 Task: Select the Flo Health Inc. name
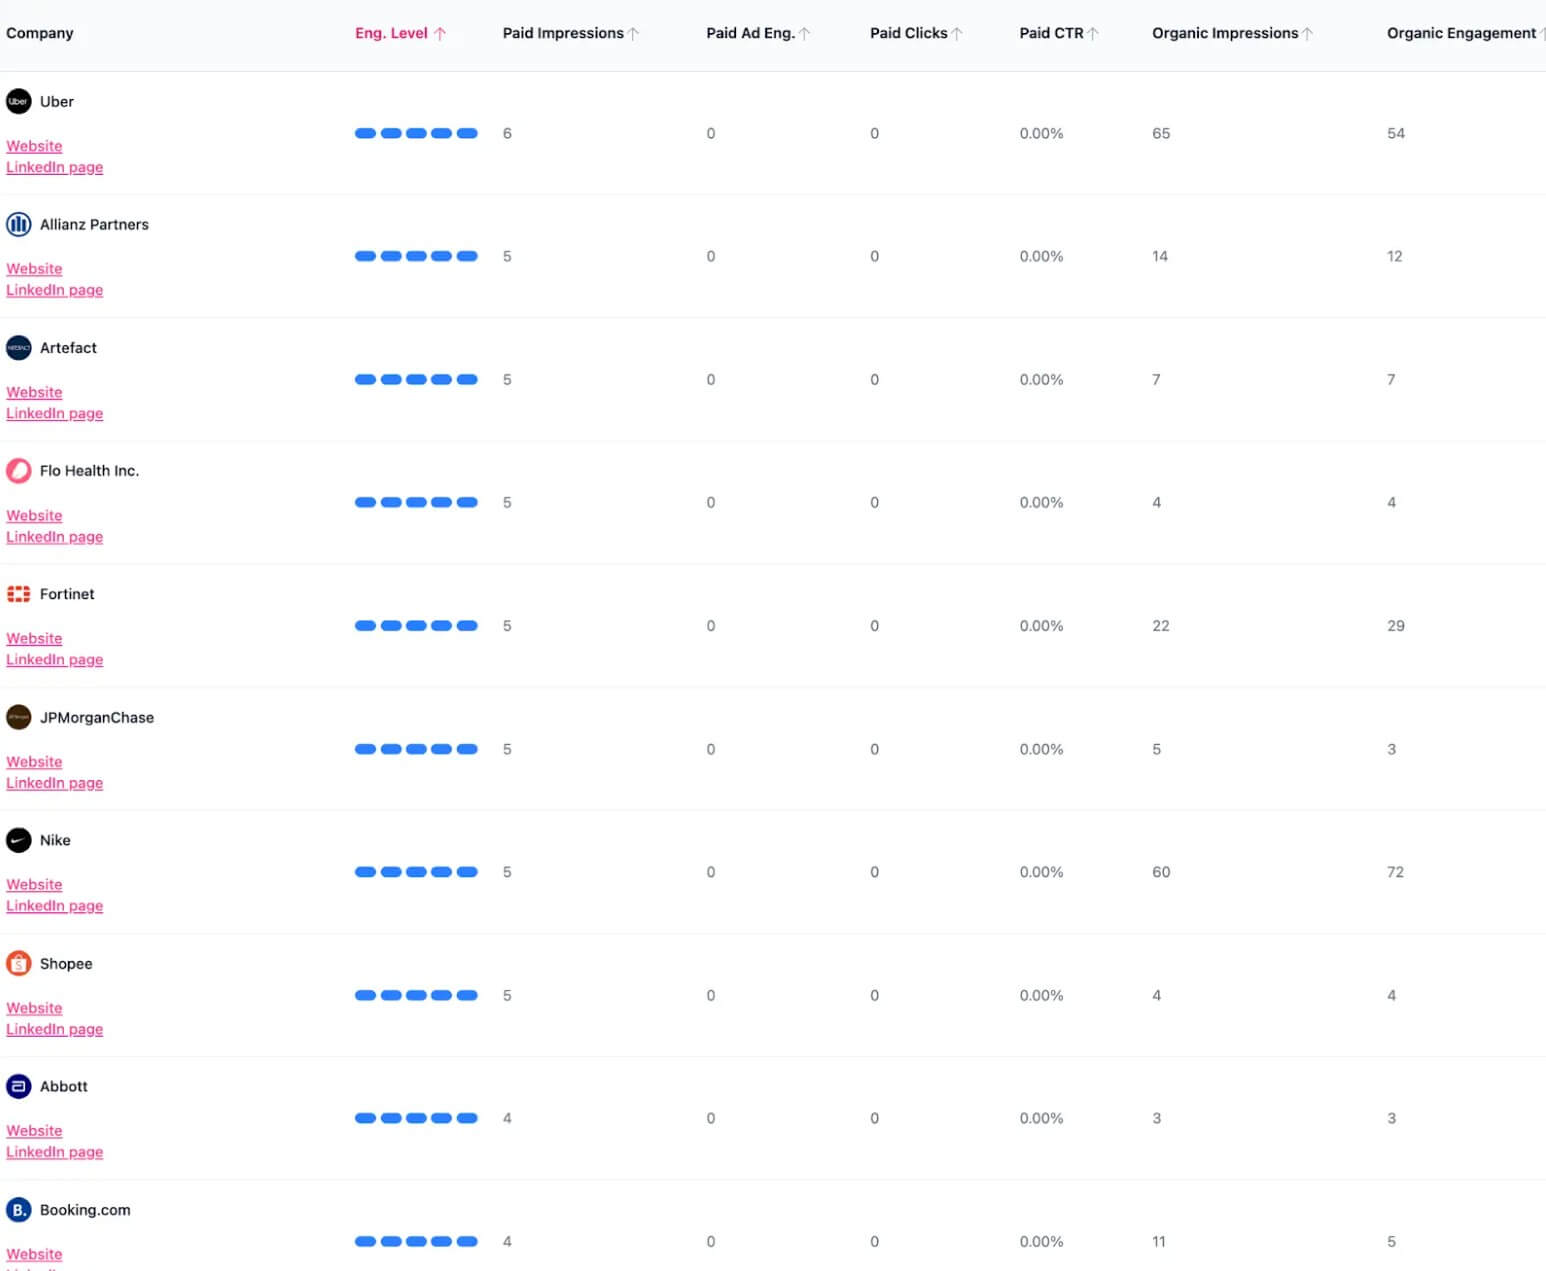(89, 470)
